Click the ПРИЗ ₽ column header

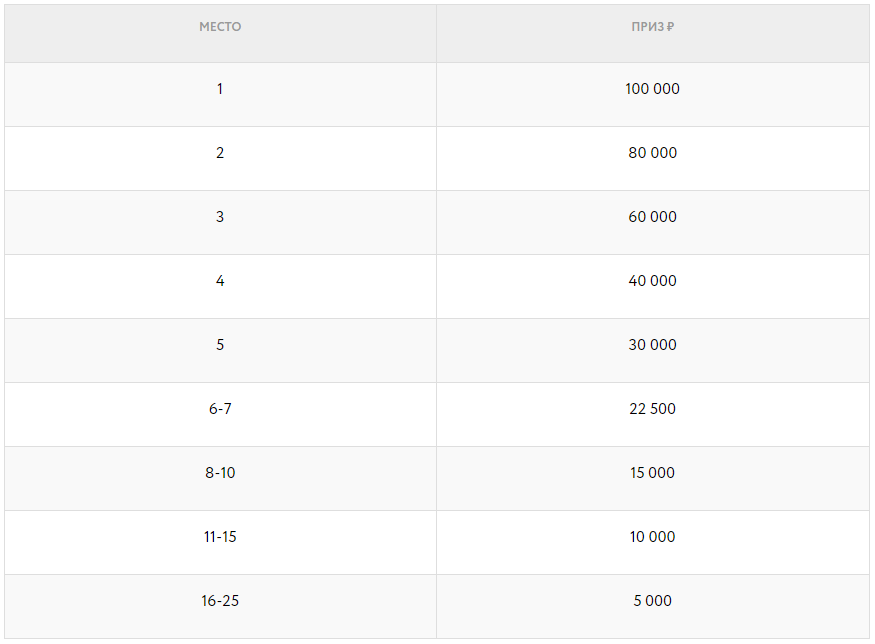pos(652,27)
